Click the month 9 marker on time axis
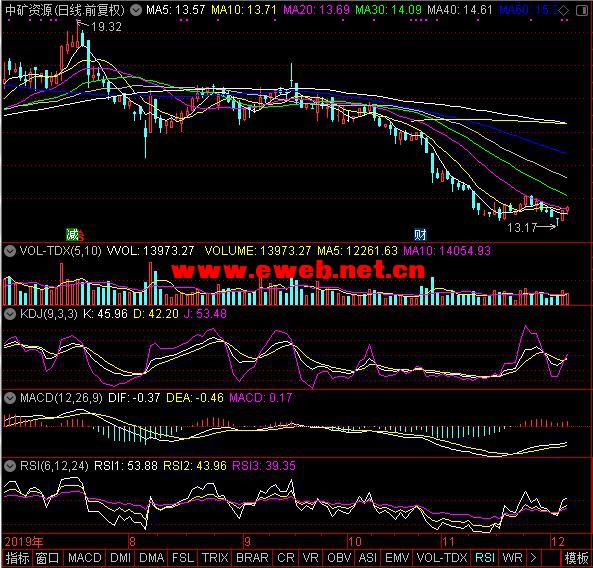 click(247, 542)
